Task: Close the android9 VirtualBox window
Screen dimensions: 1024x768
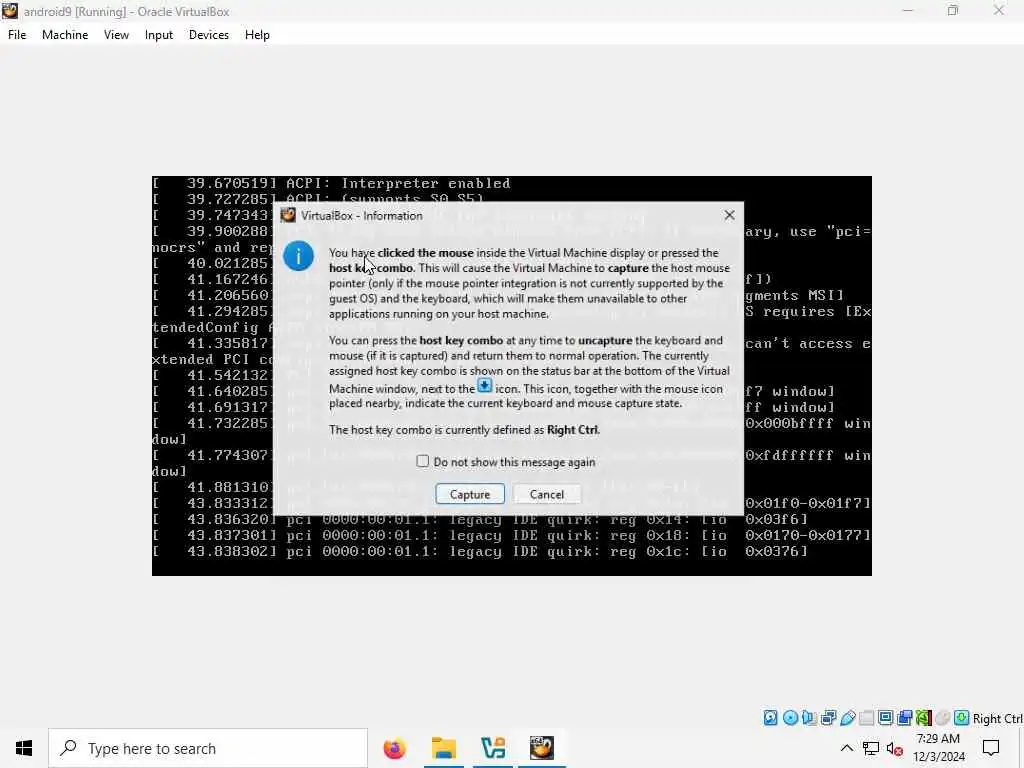Action: click(x=999, y=11)
